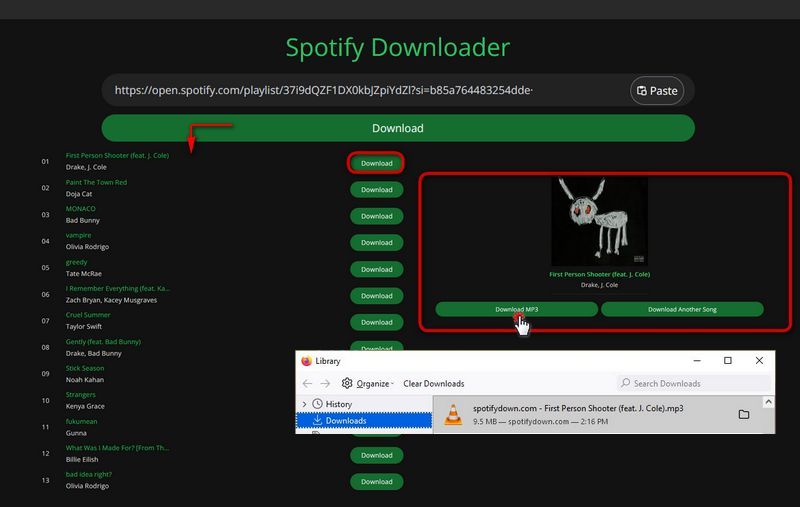Click the Library list scroll up arrow
Image resolution: width=800 pixels, height=507 pixels.
coord(768,402)
